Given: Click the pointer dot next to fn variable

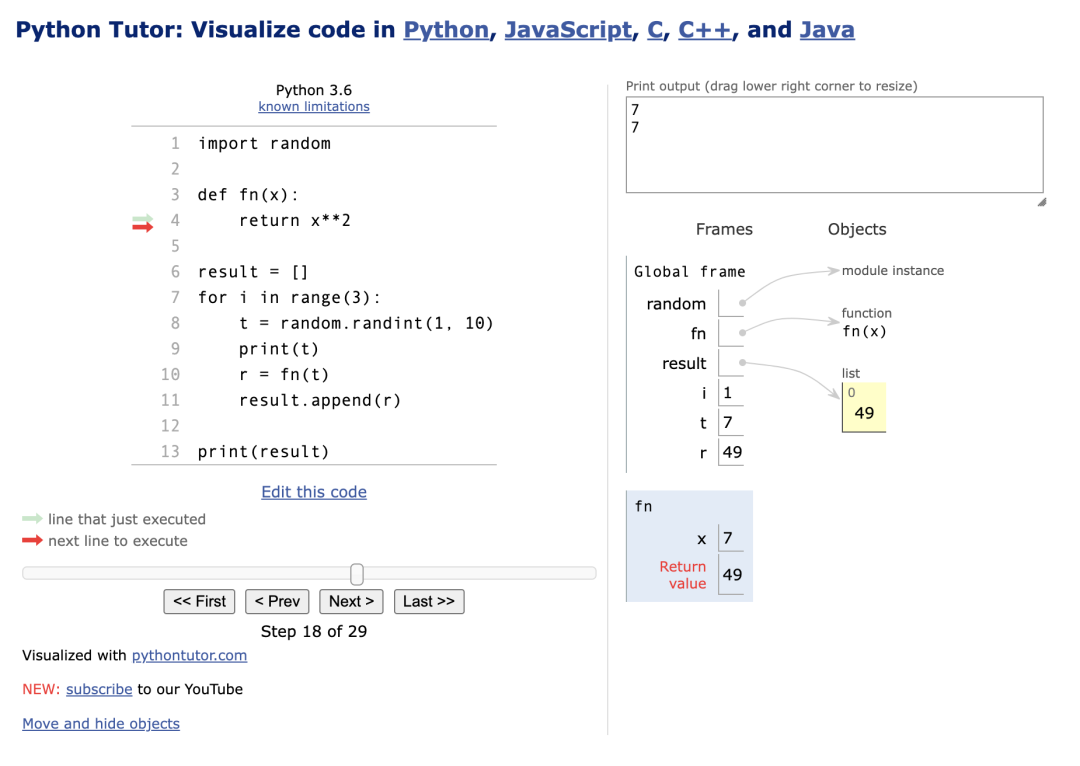Looking at the screenshot, I should point(742,333).
